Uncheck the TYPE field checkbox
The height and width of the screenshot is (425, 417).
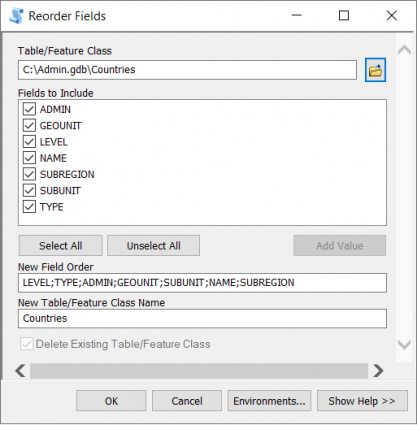pos(29,207)
